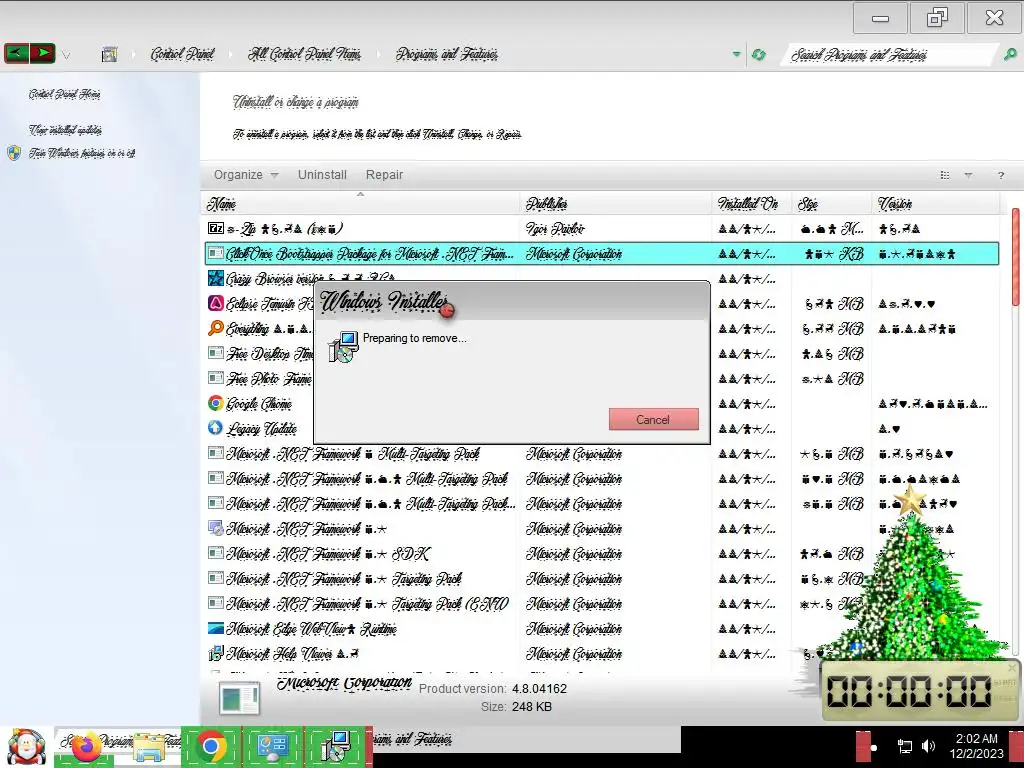
Task: Click the Windows Installer dialog package icon
Action: point(344,347)
